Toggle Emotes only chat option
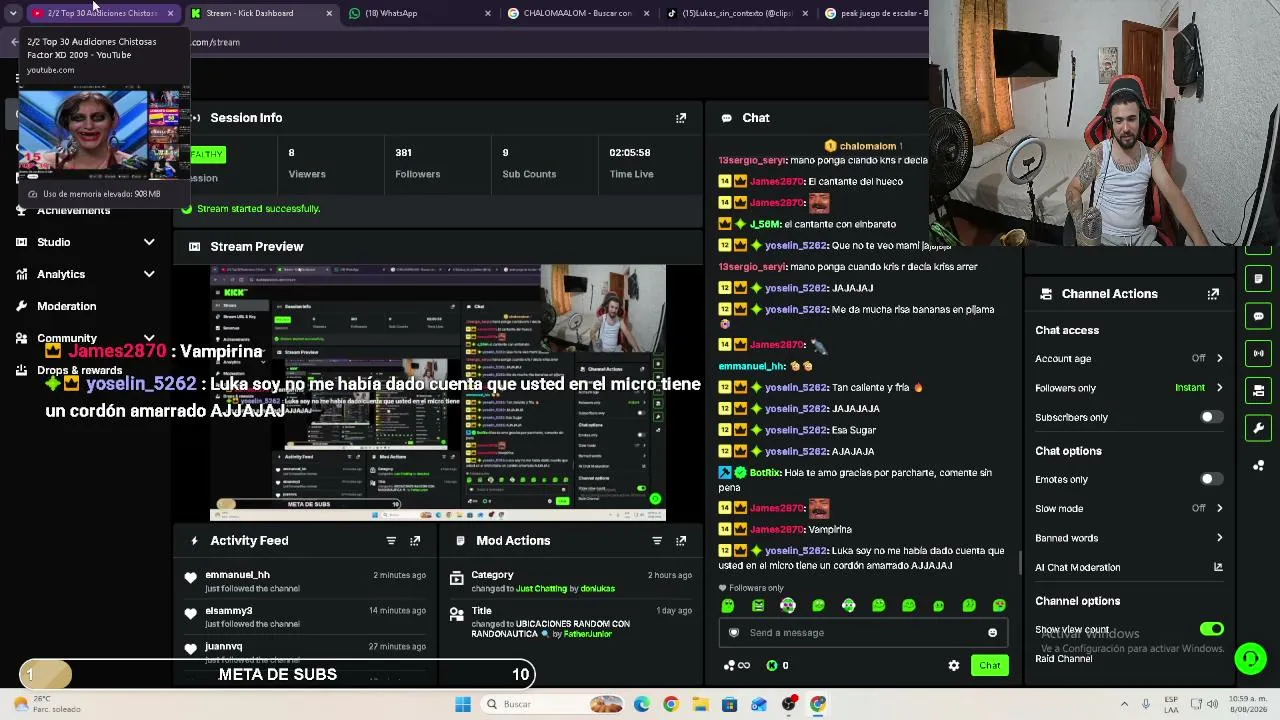The height and width of the screenshot is (720, 1280). (1211, 479)
